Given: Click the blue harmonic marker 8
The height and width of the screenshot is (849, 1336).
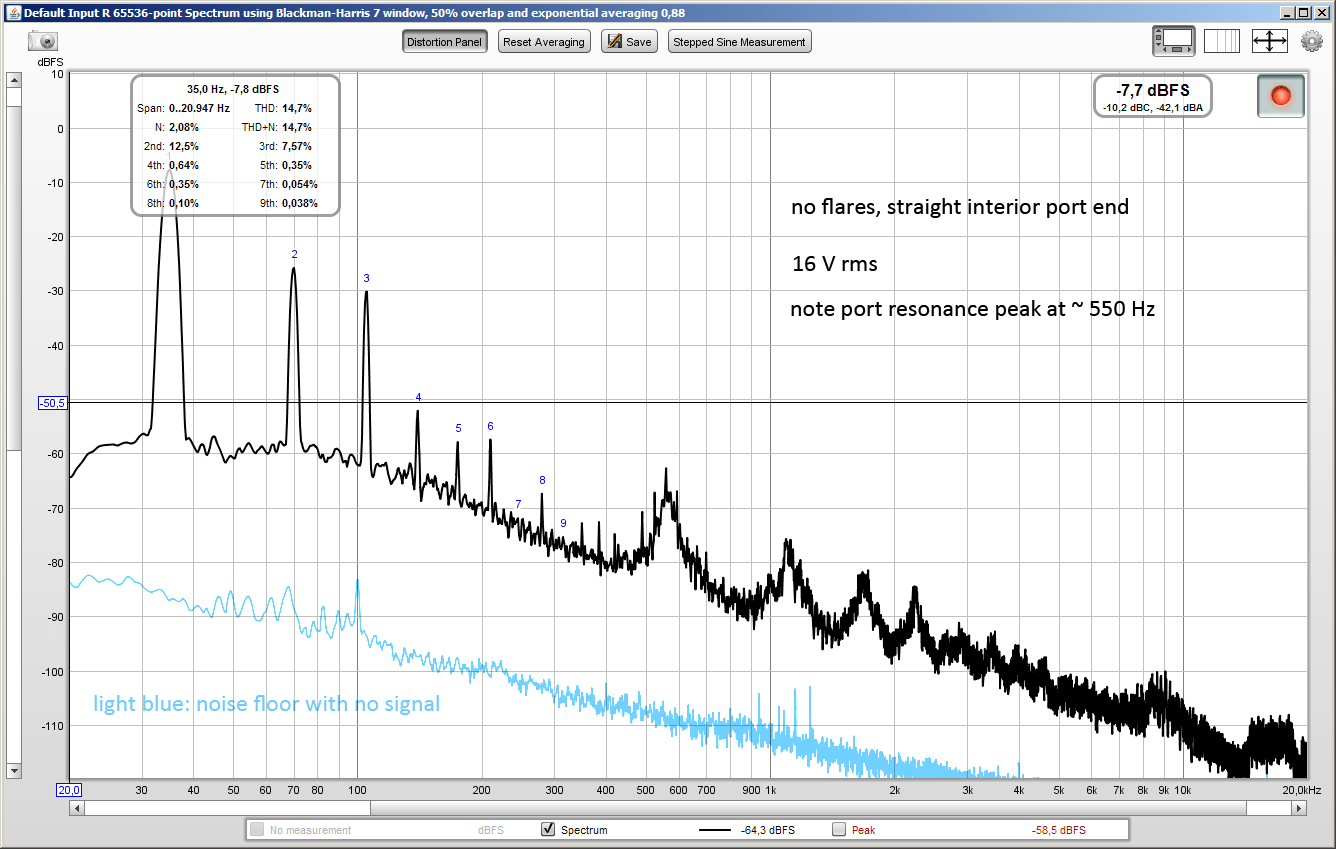Looking at the screenshot, I should (x=542, y=480).
